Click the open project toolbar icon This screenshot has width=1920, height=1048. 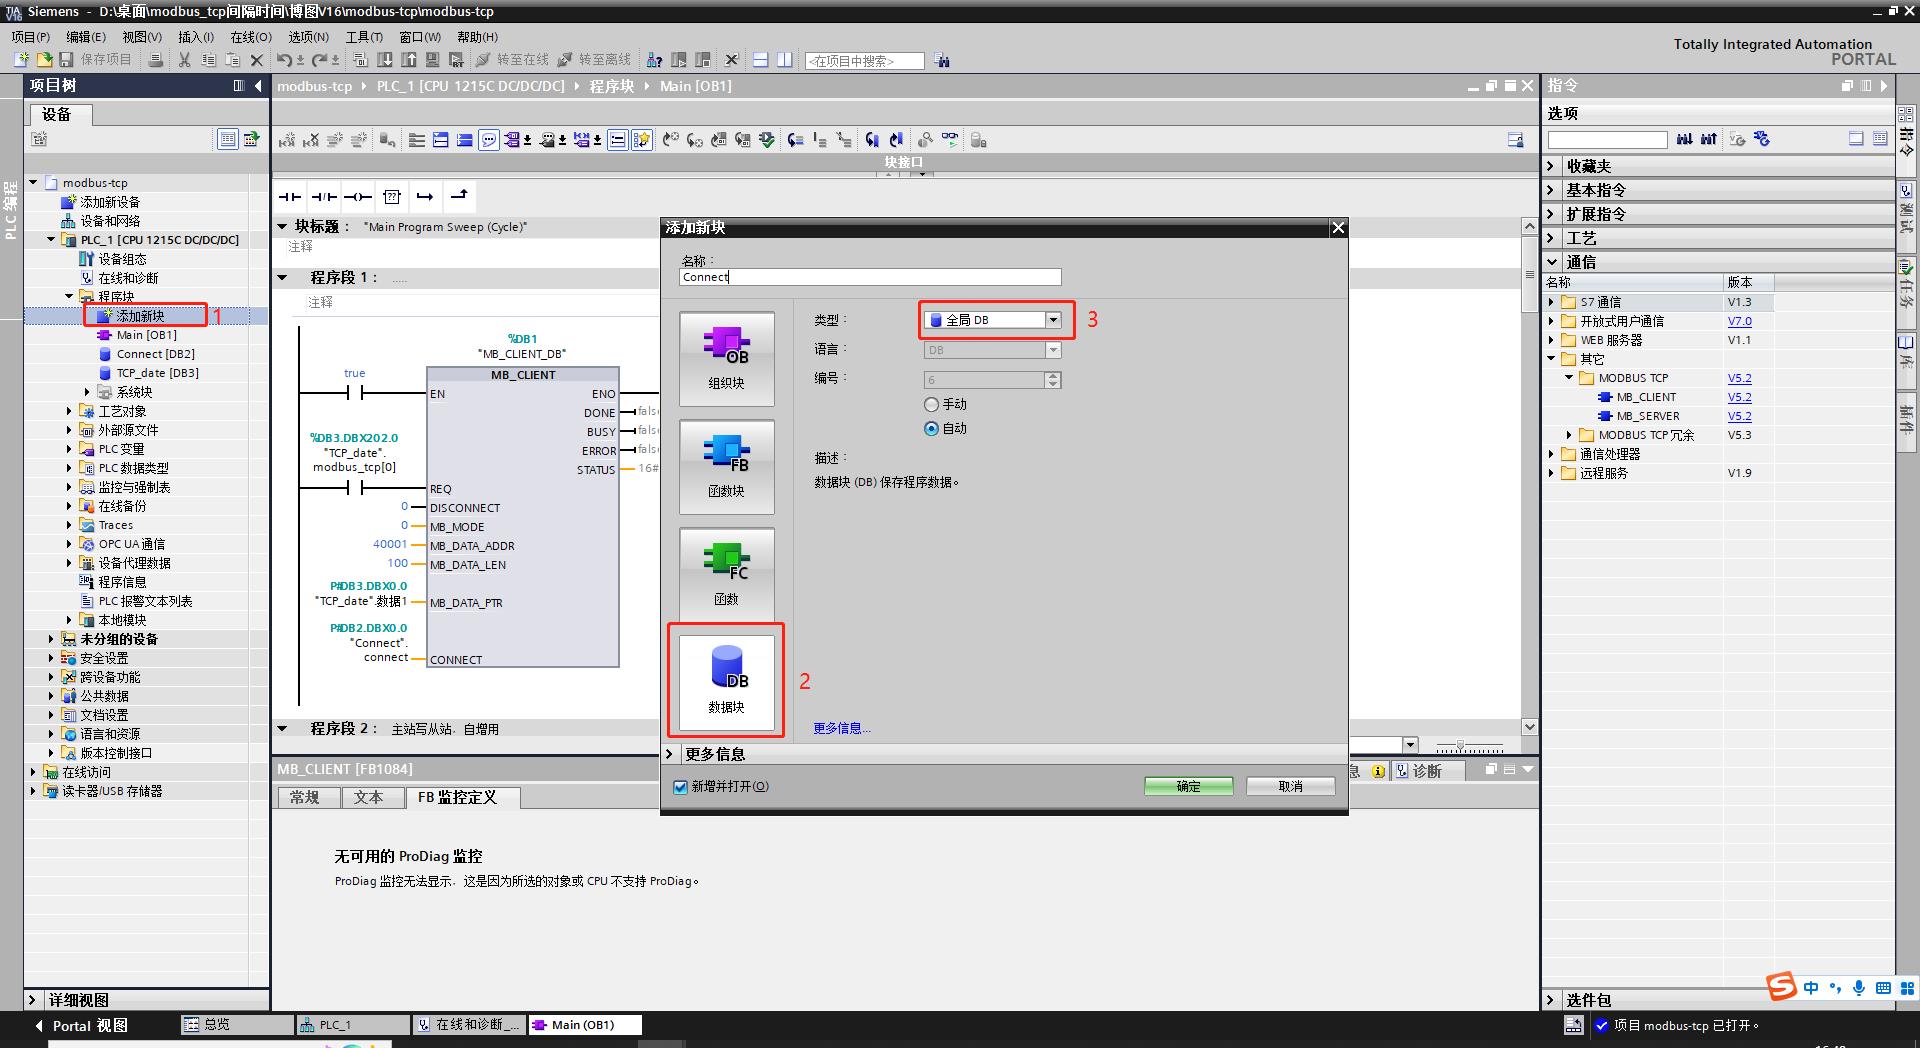pyautogui.click(x=43, y=60)
